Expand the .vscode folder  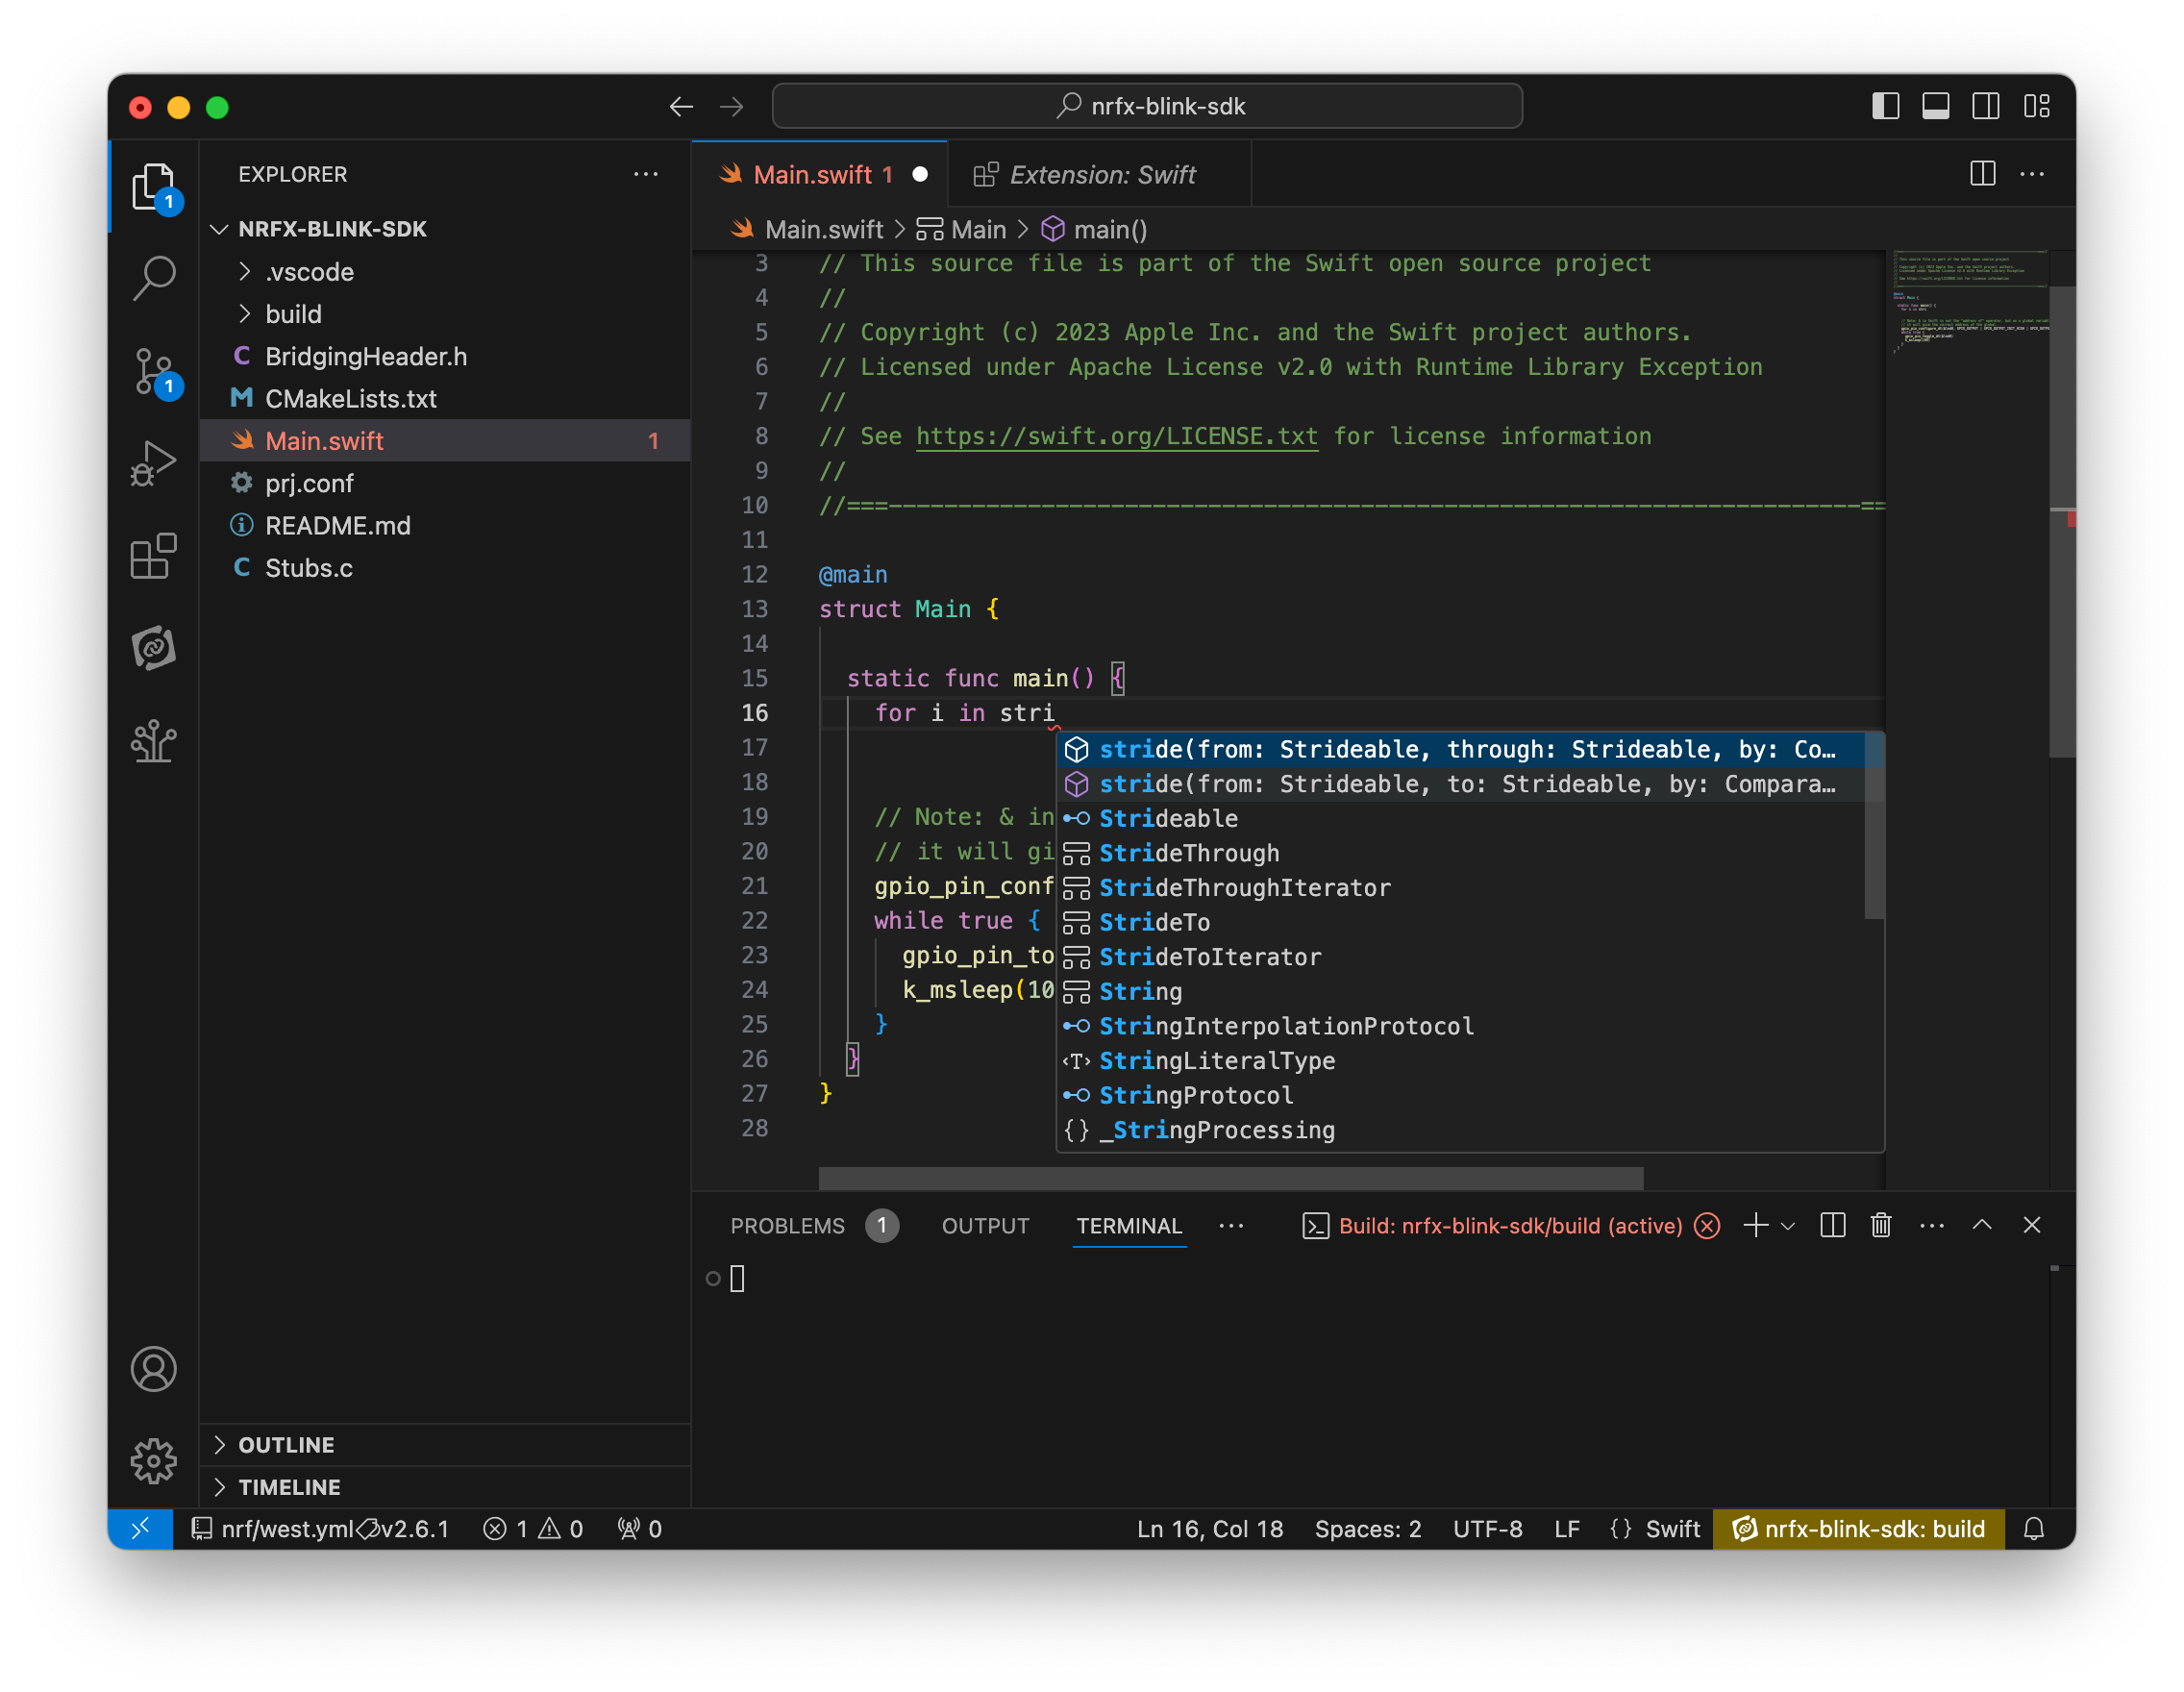445,272
